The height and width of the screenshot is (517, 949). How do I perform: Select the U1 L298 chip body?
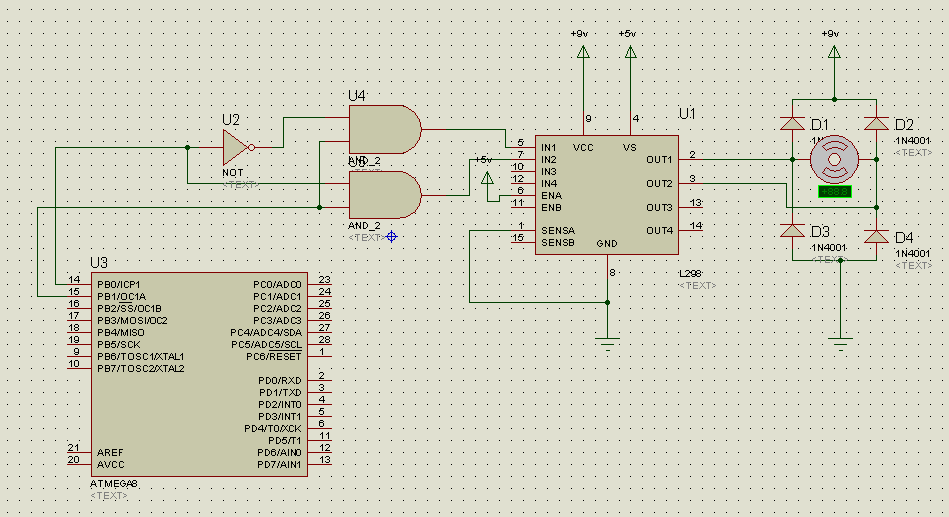606,195
